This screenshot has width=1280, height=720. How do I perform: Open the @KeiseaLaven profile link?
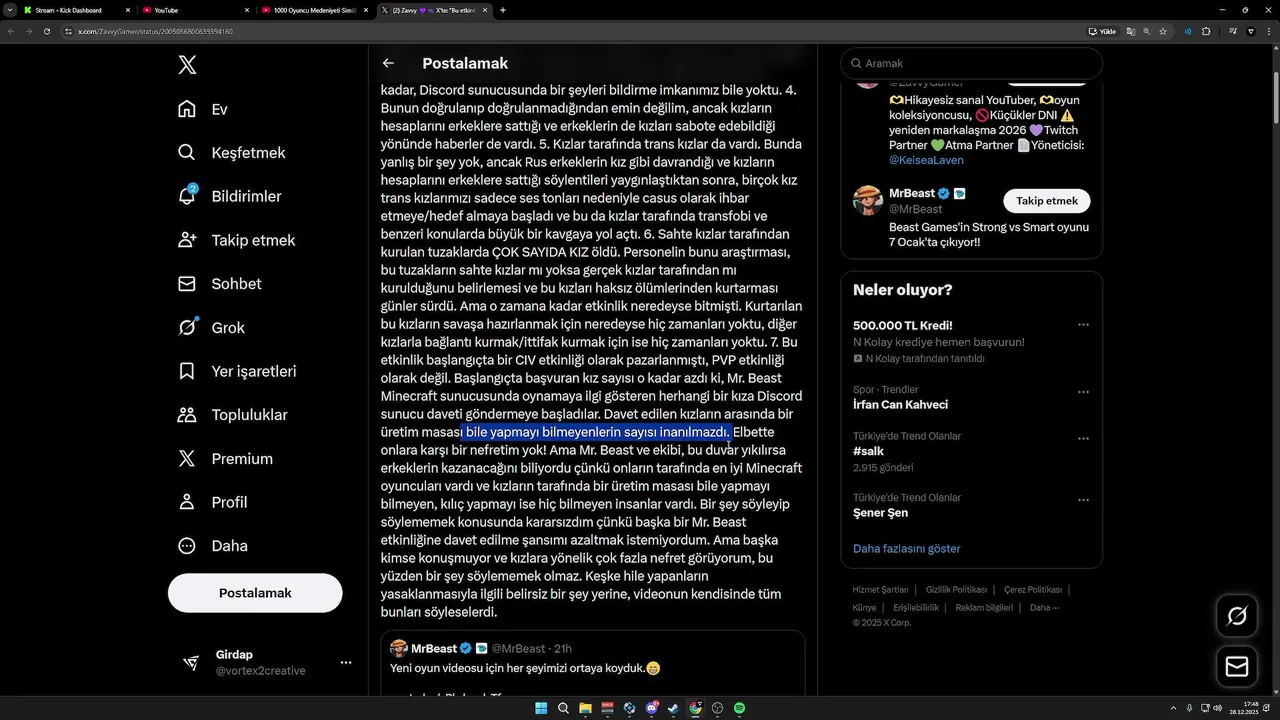click(926, 159)
